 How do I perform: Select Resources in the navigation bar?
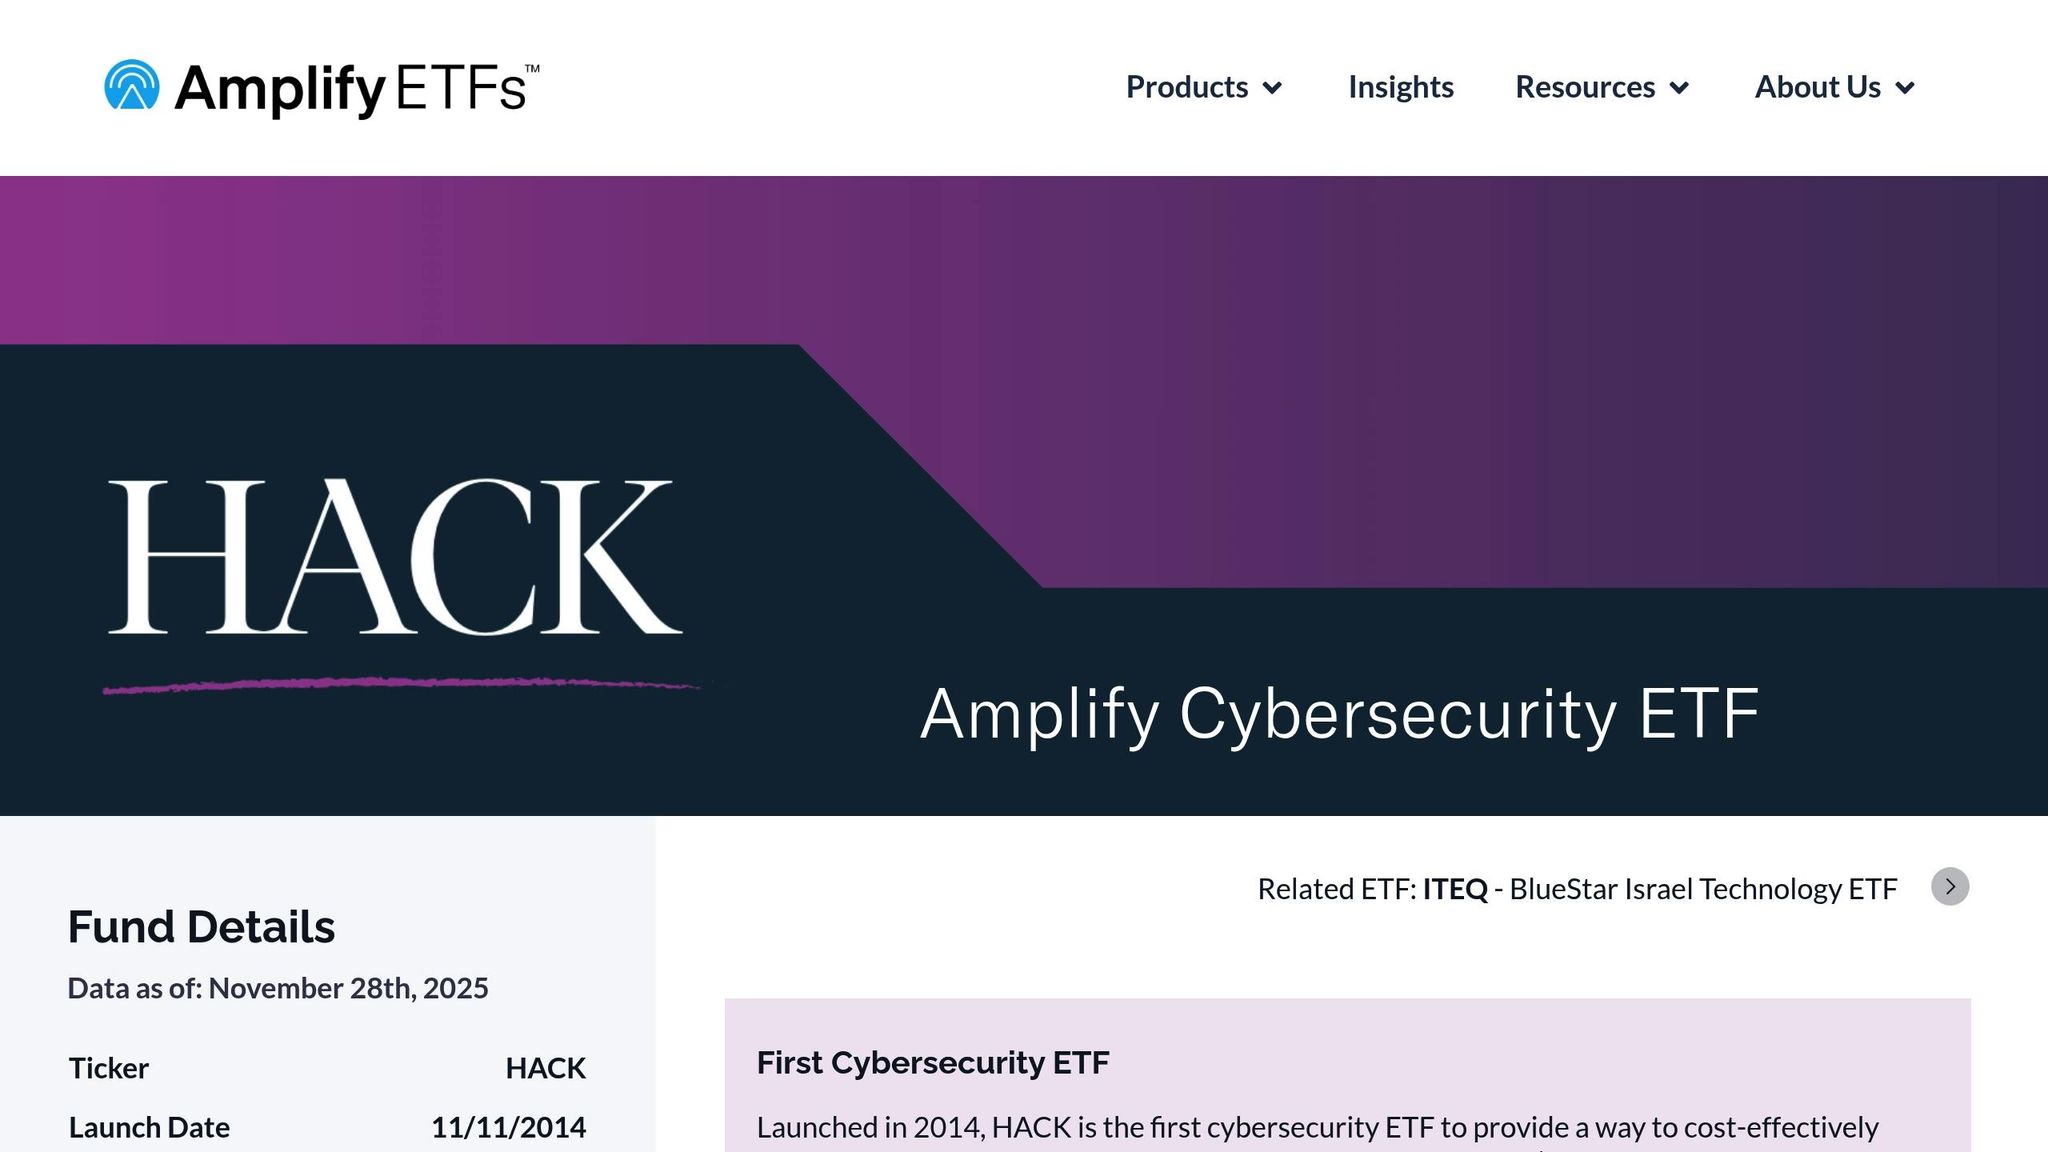[x=1585, y=88]
